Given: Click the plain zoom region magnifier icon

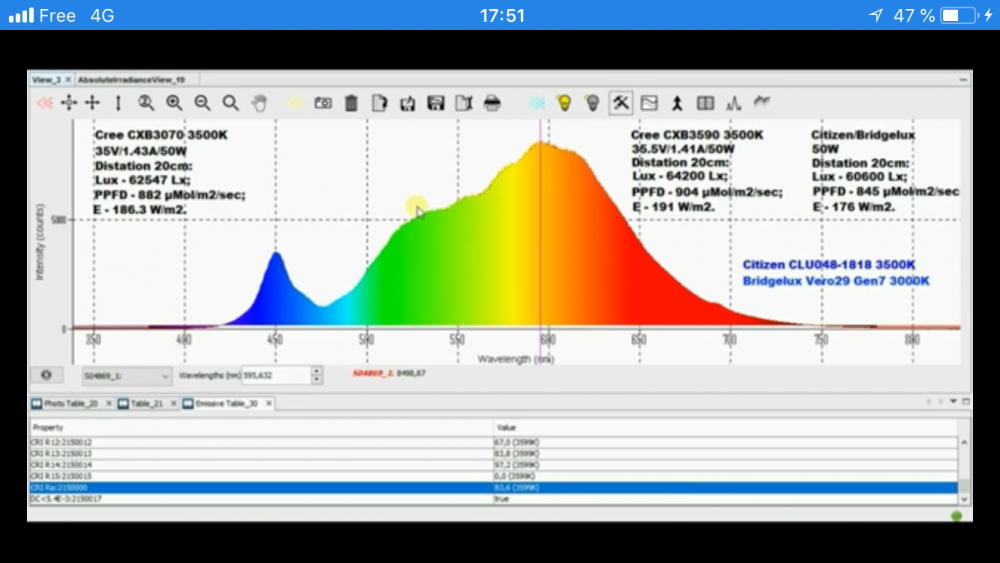Looking at the screenshot, I should point(230,103).
